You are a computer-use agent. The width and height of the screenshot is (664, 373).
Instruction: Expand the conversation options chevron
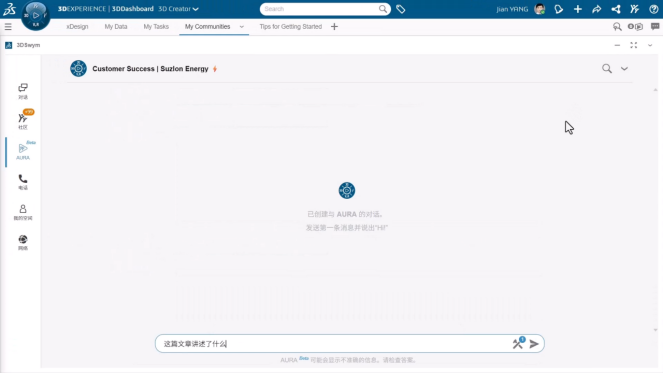pos(624,69)
